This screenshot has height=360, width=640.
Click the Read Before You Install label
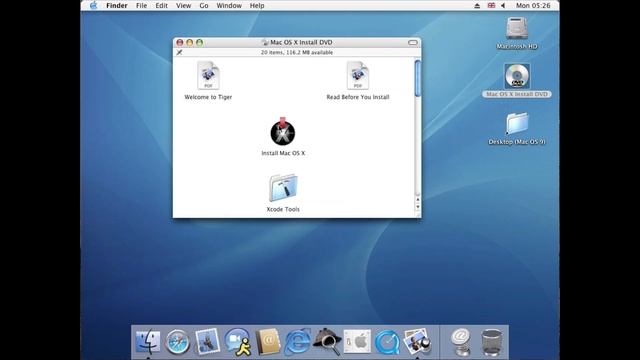pos(358,97)
